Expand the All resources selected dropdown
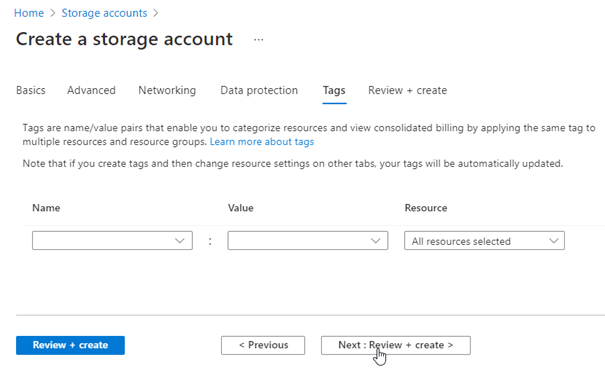The height and width of the screenshot is (376, 605). (484, 241)
